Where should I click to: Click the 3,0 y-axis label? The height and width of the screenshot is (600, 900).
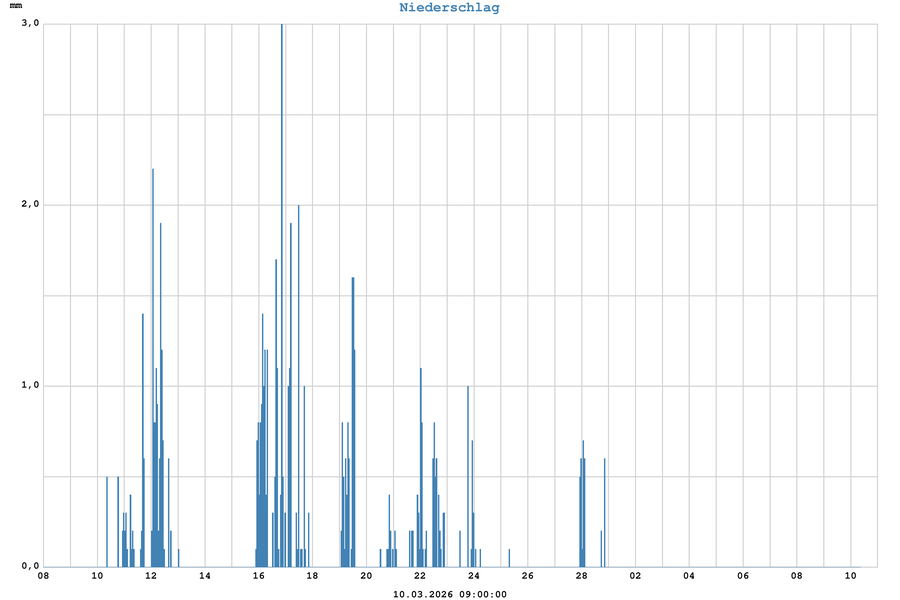(30, 23)
